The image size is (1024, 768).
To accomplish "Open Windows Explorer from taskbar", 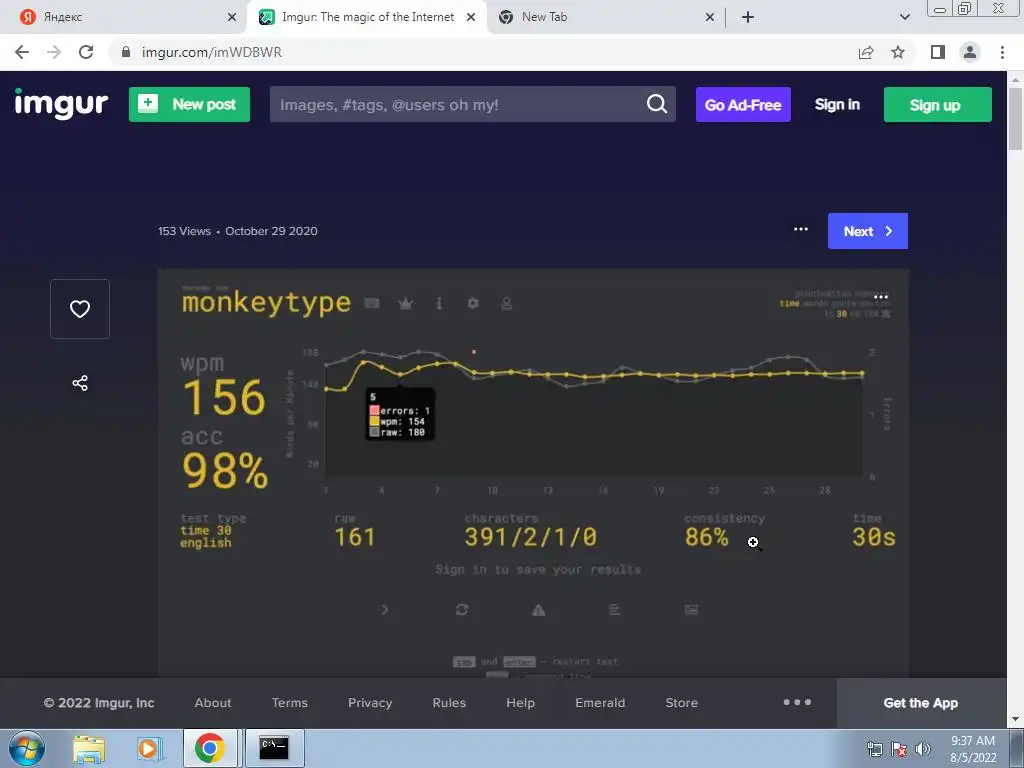I will (x=89, y=748).
